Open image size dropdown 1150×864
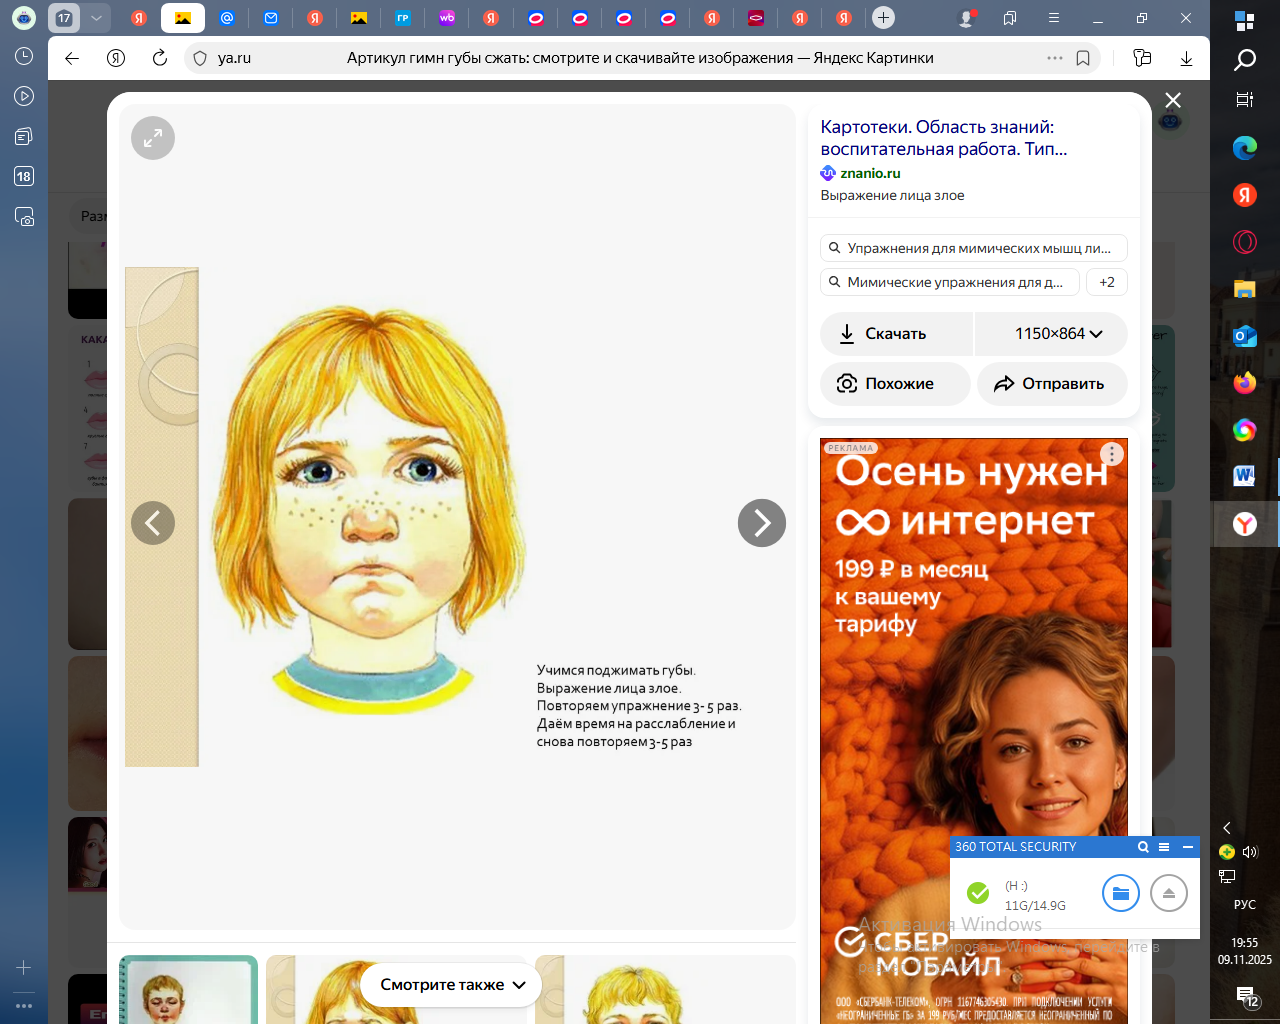The height and width of the screenshot is (1024, 1280). coord(1051,334)
